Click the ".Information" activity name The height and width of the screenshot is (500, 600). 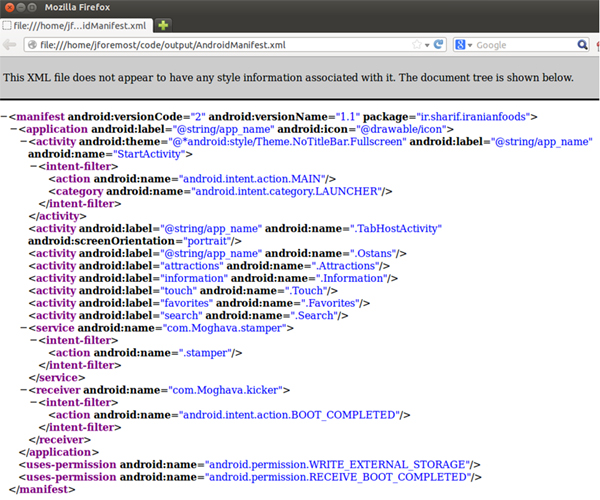click(x=352, y=278)
